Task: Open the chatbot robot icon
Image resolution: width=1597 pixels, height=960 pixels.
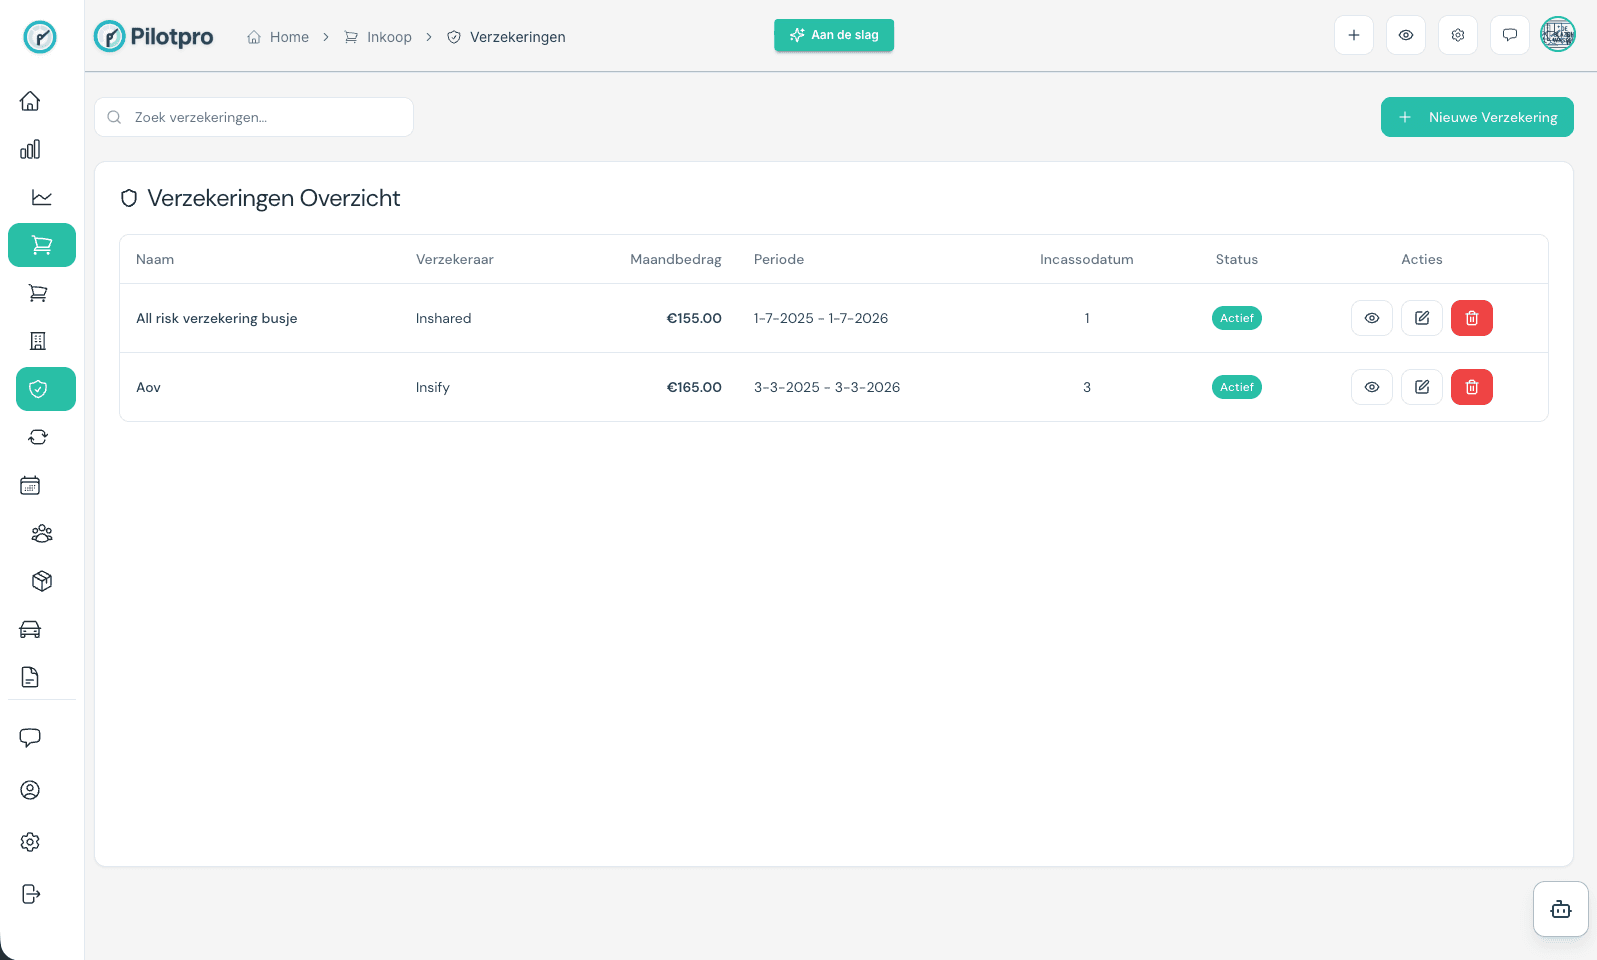Action: 1560,909
